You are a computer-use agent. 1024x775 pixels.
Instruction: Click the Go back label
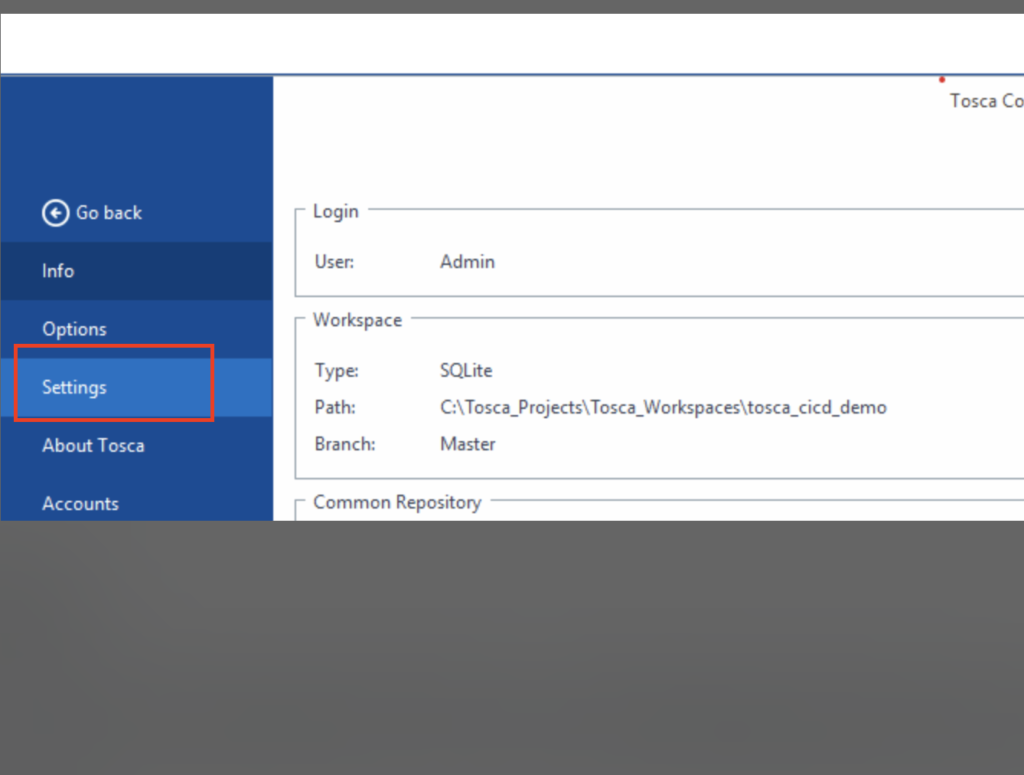[108, 213]
